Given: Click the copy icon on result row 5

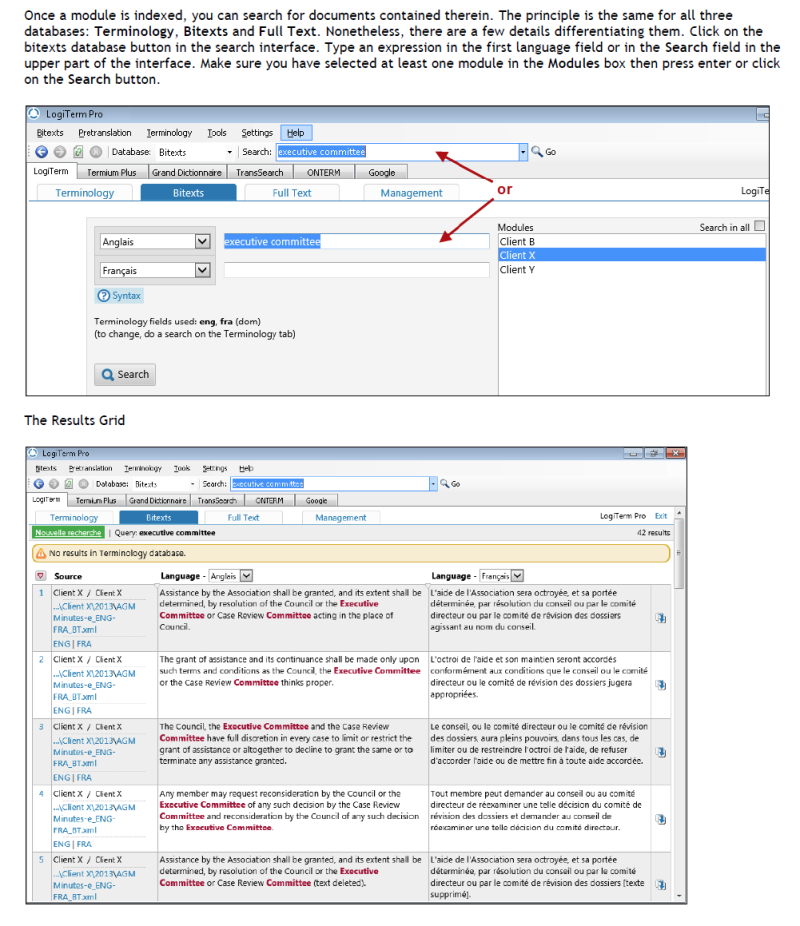Looking at the screenshot, I should (x=661, y=885).
